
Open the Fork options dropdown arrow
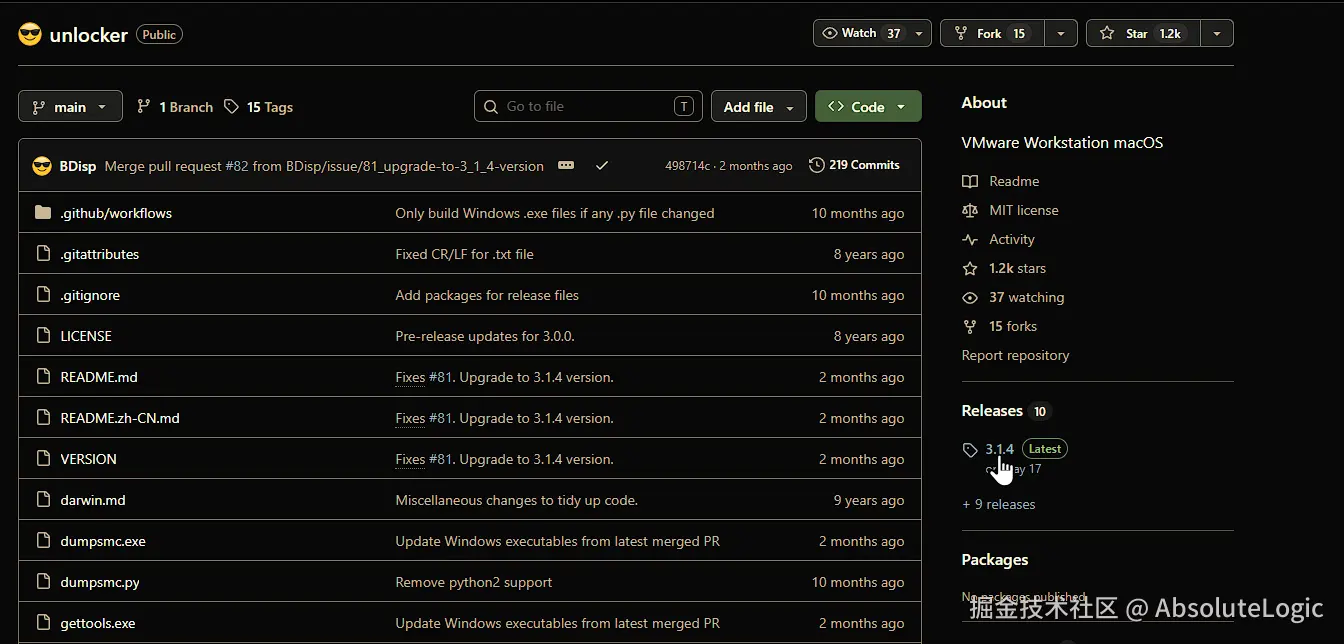coord(1061,33)
